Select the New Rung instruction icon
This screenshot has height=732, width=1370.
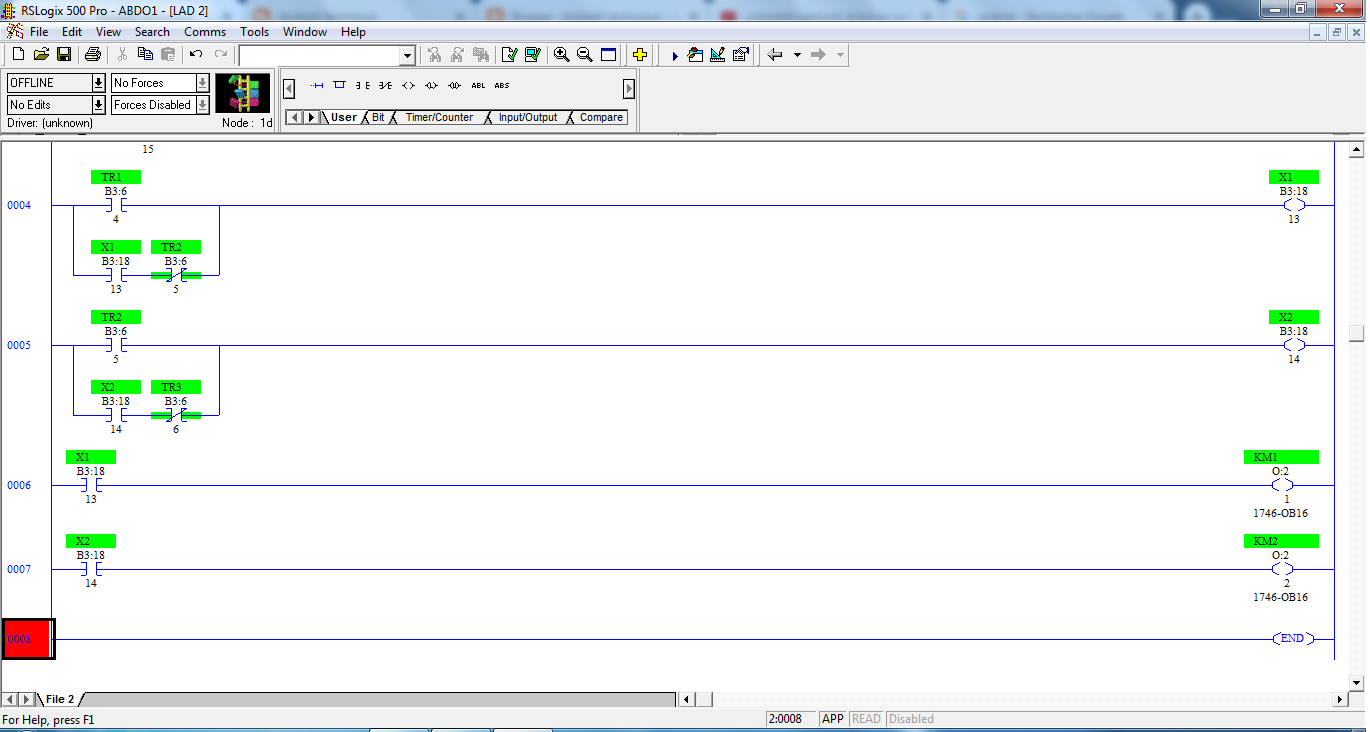coord(317,85)
